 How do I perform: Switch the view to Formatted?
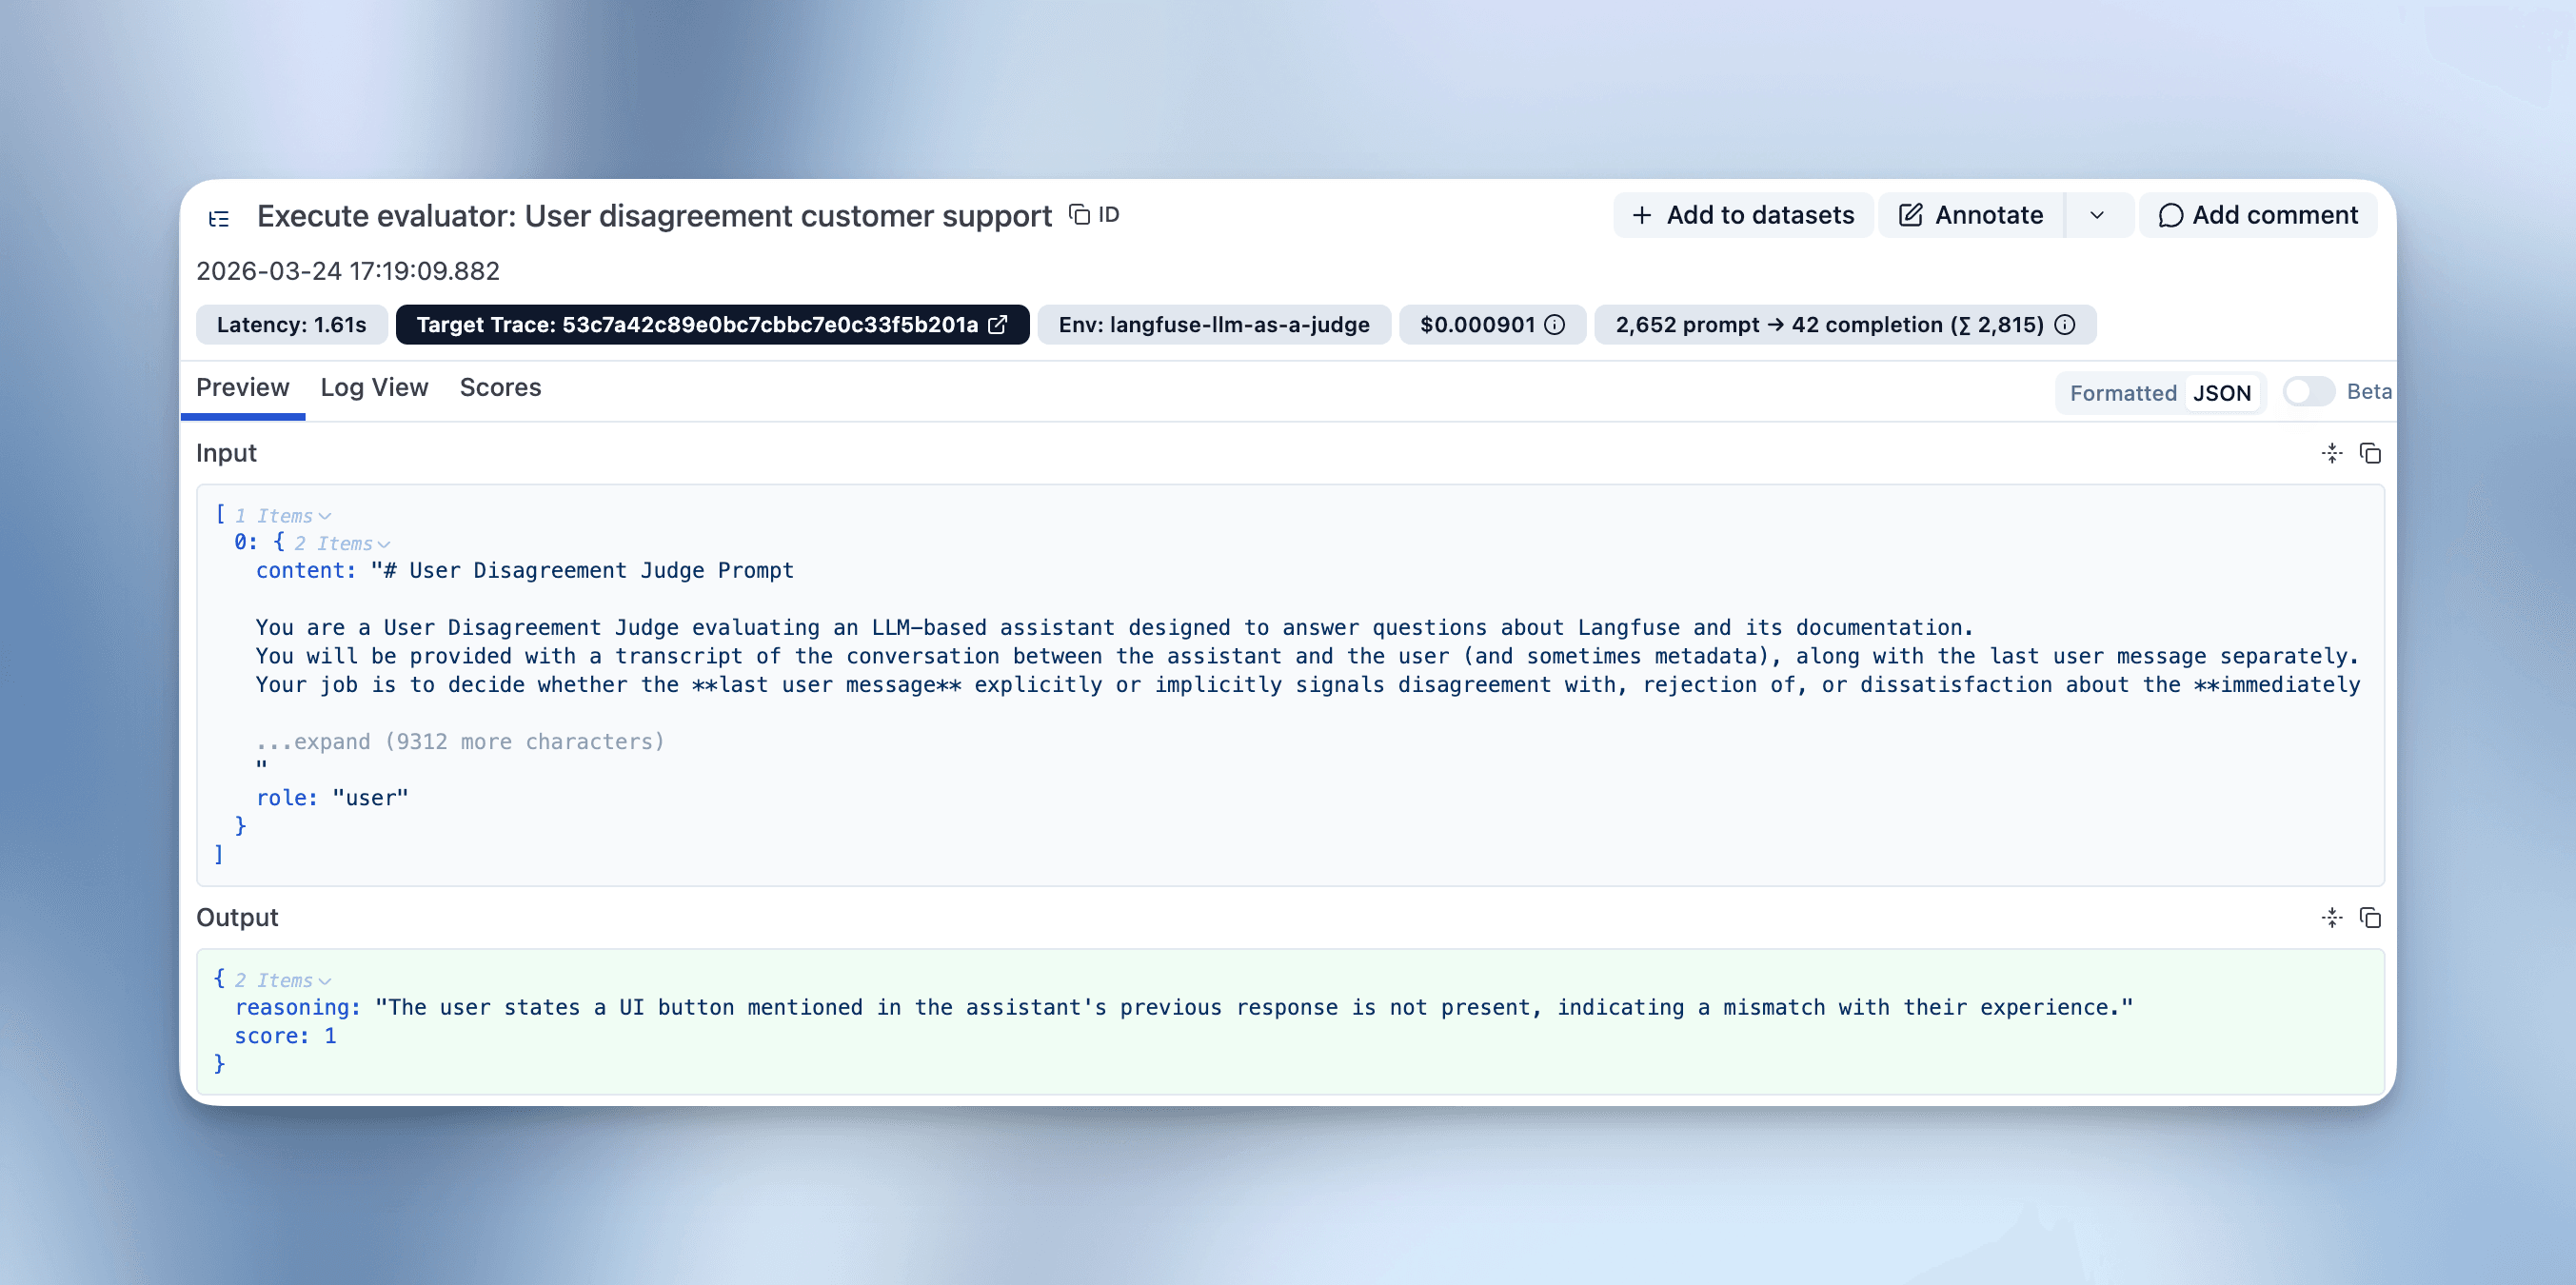2122,392
